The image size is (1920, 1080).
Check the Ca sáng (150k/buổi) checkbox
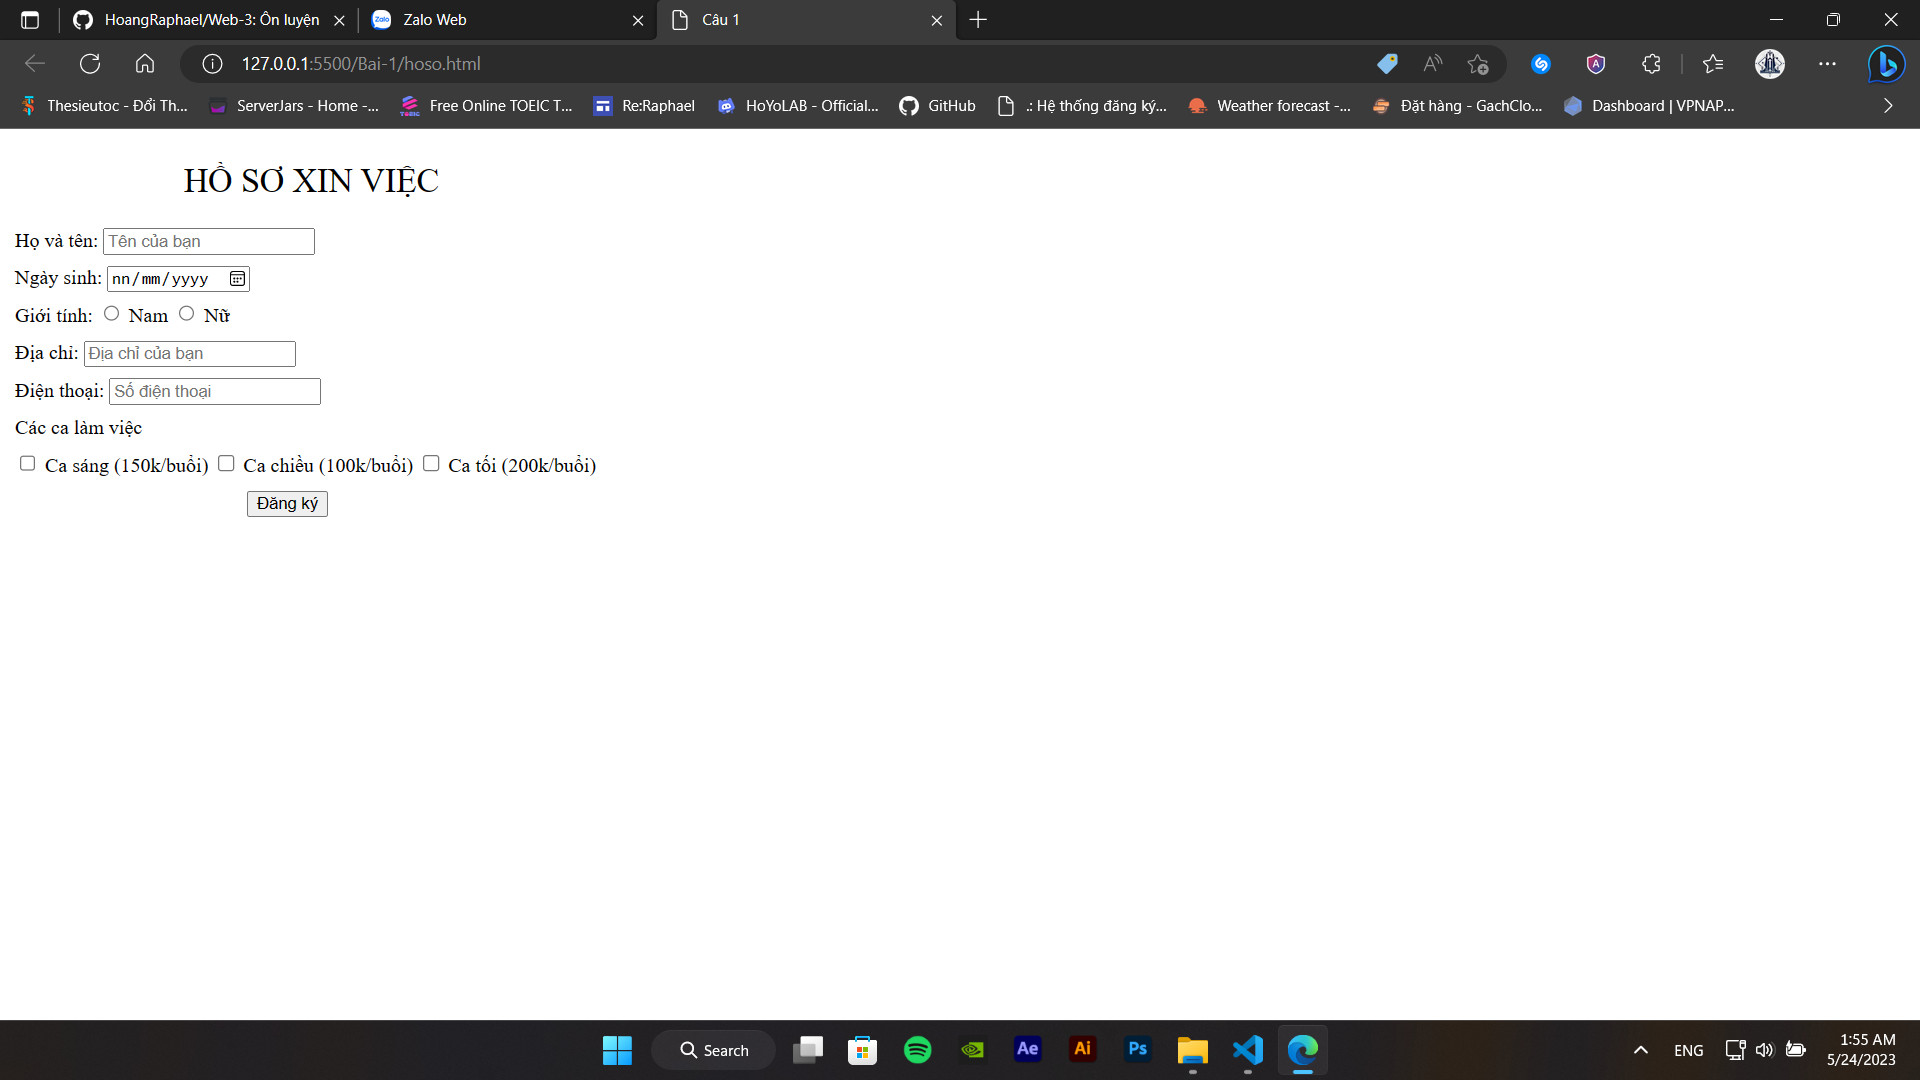coord(28,464)
